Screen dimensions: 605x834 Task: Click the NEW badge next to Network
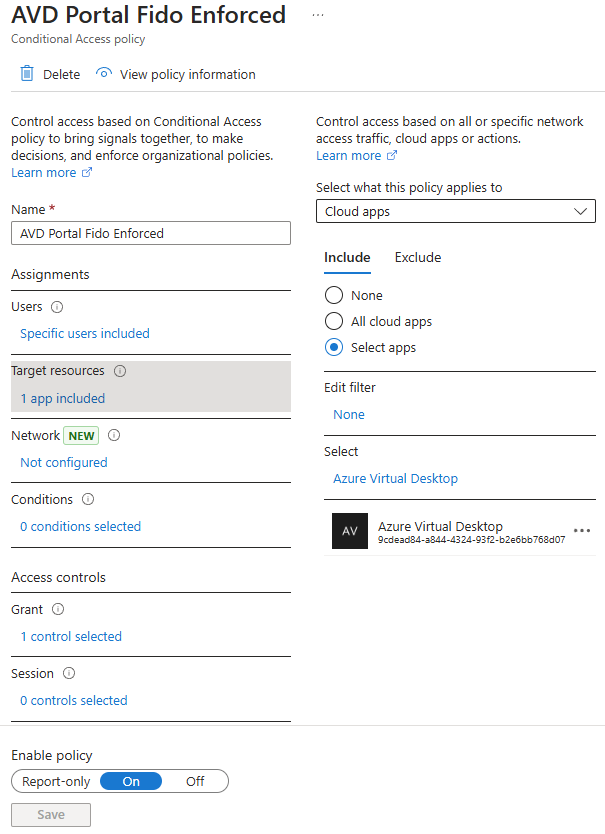point(81,436)
